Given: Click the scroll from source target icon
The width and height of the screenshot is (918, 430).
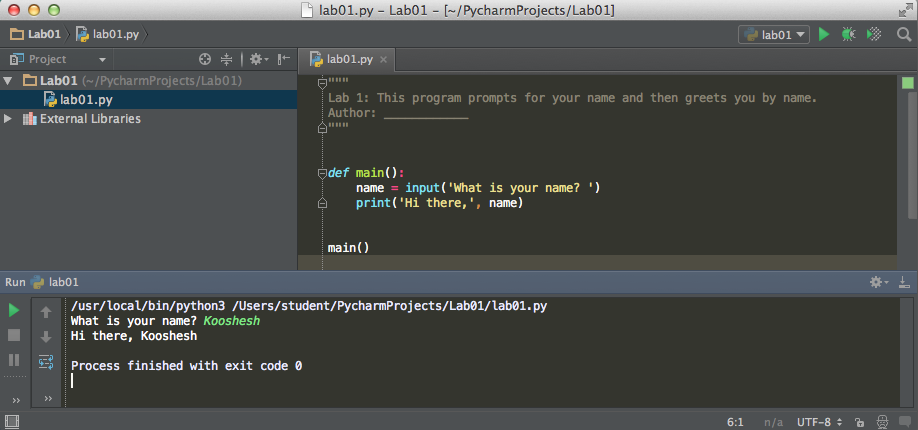Looking at the screenshot, I should 205,59.
